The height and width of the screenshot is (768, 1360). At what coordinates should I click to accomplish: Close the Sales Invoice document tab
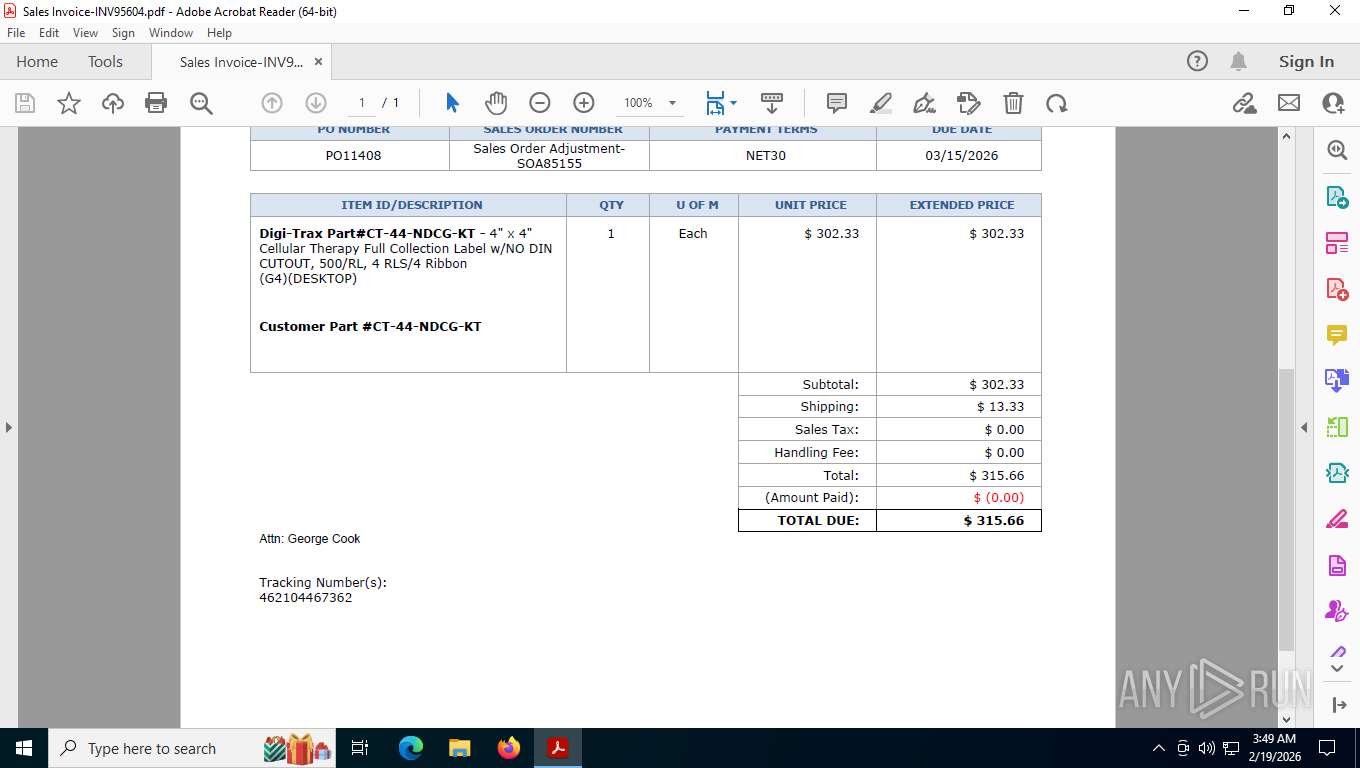[x=318, y=61]
